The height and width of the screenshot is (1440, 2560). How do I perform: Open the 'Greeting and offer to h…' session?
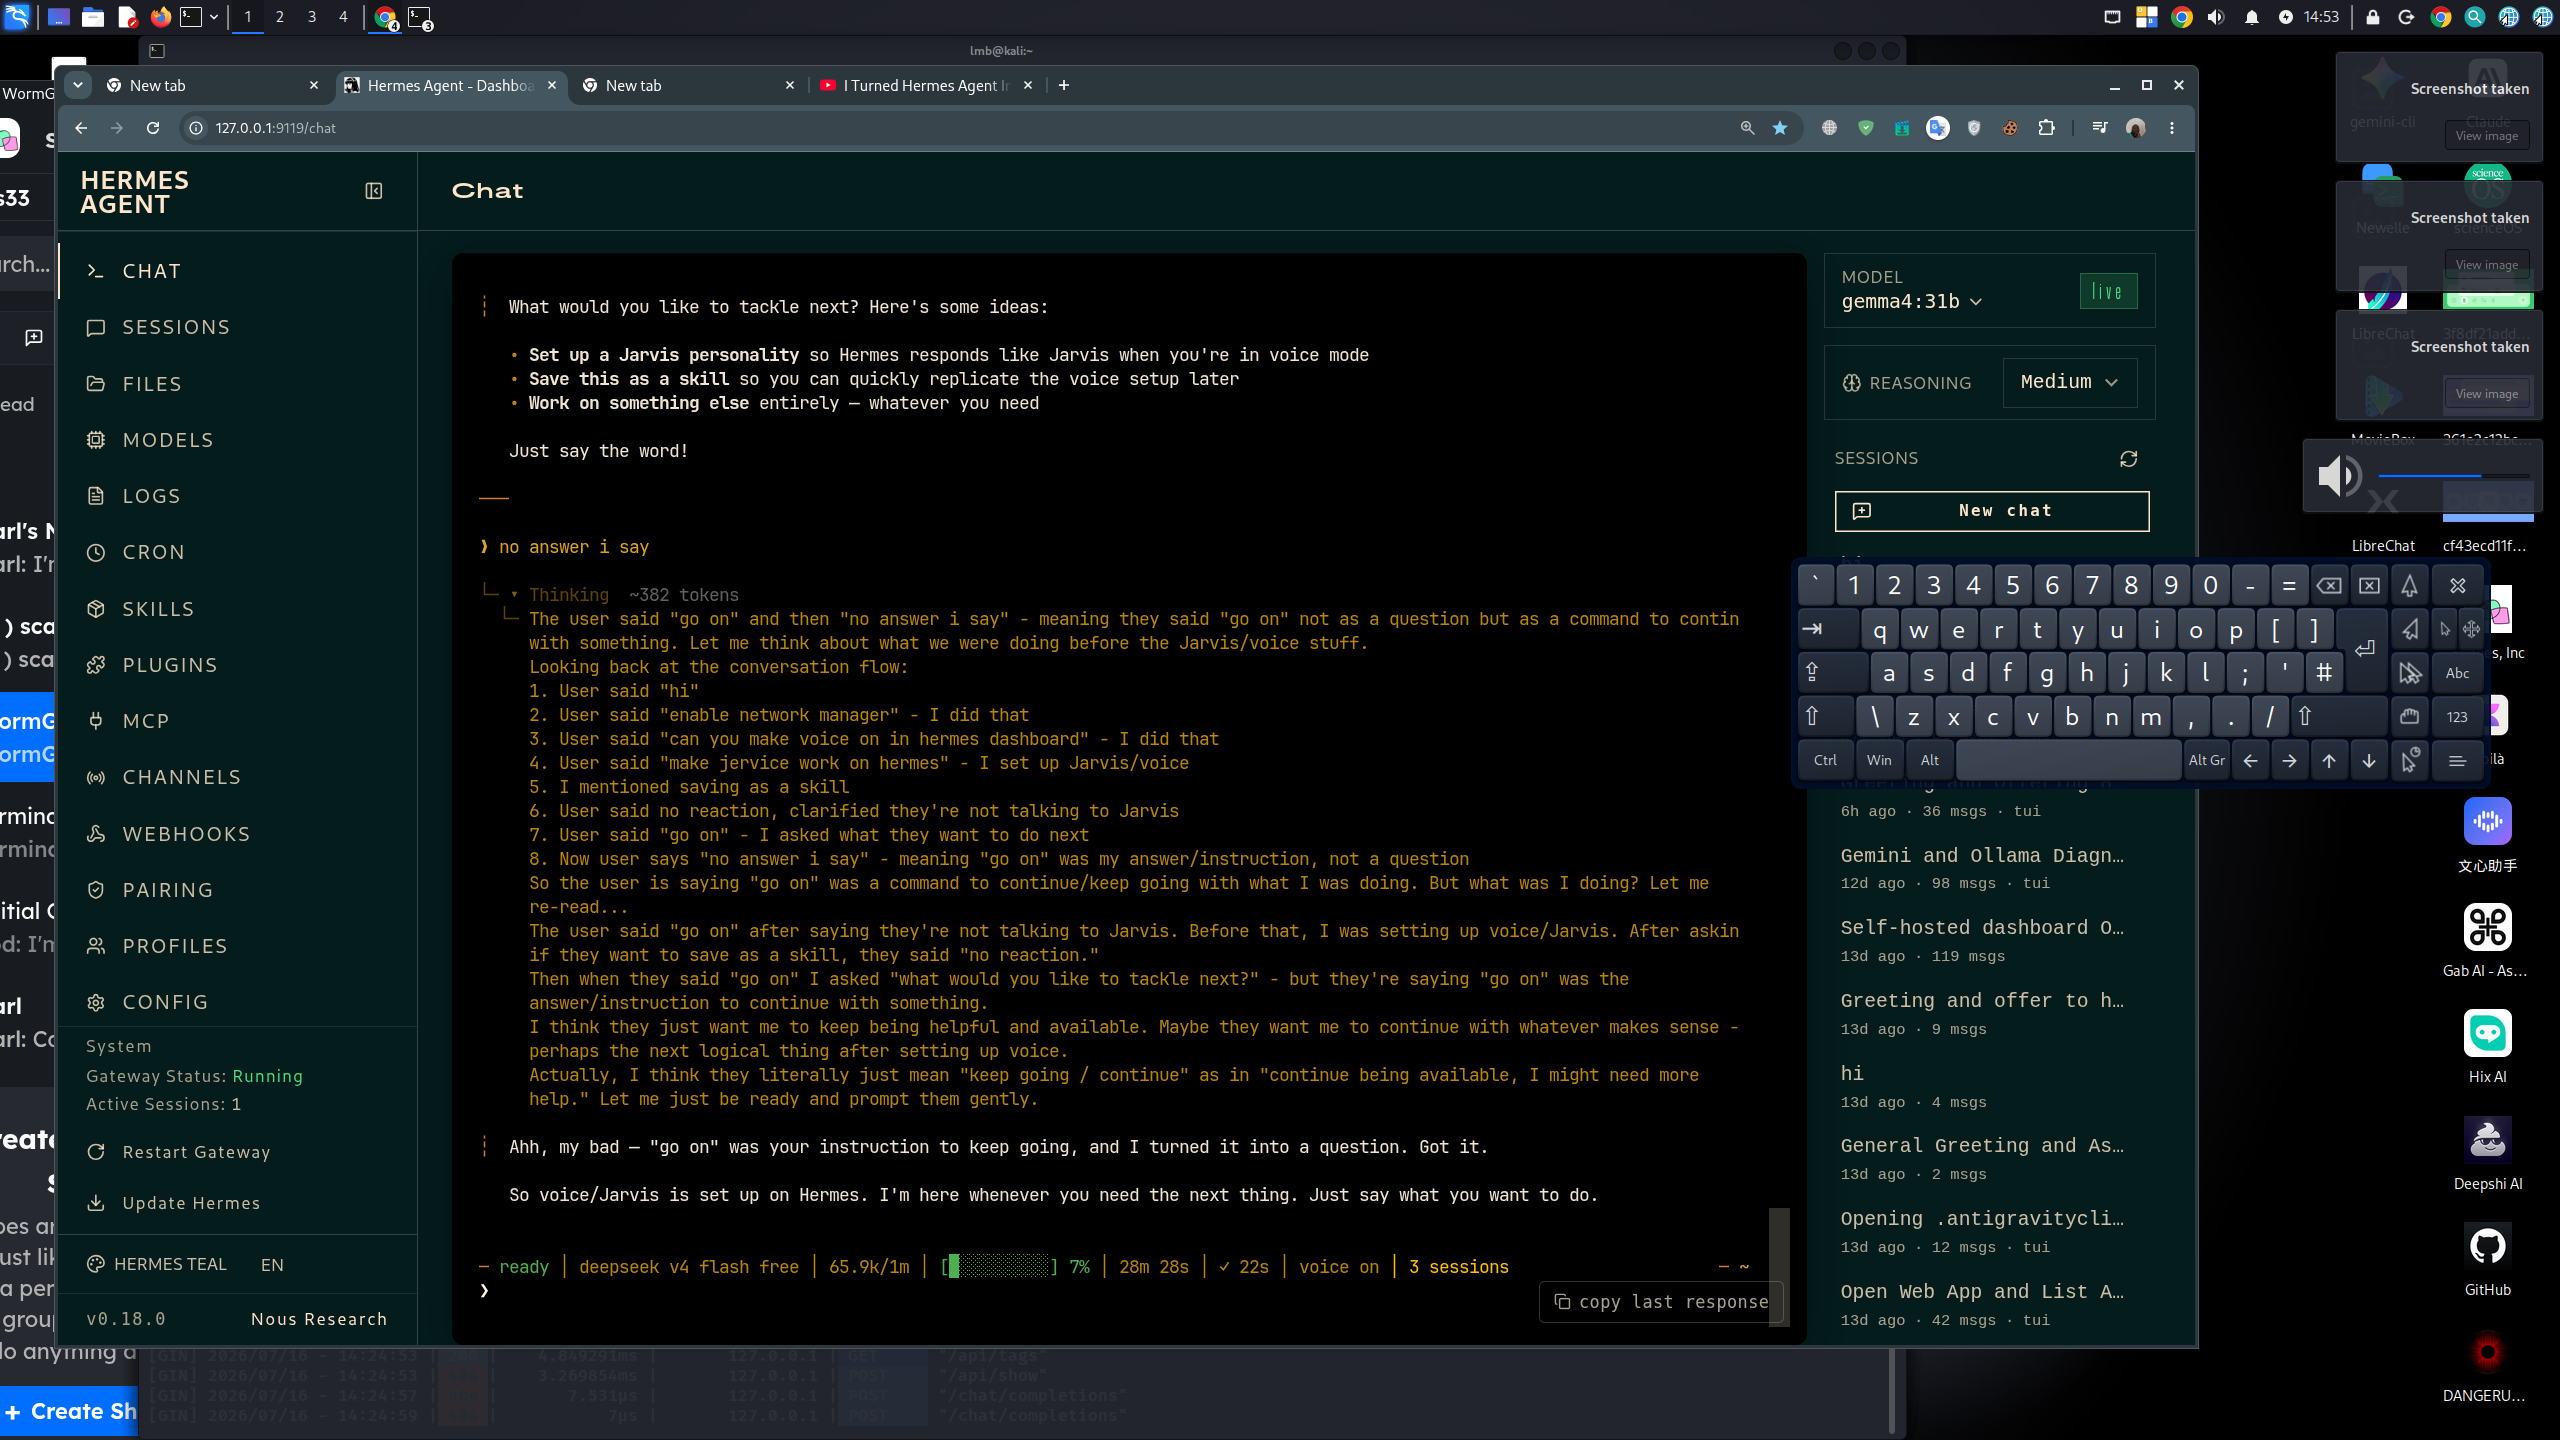point(1984,1014)
